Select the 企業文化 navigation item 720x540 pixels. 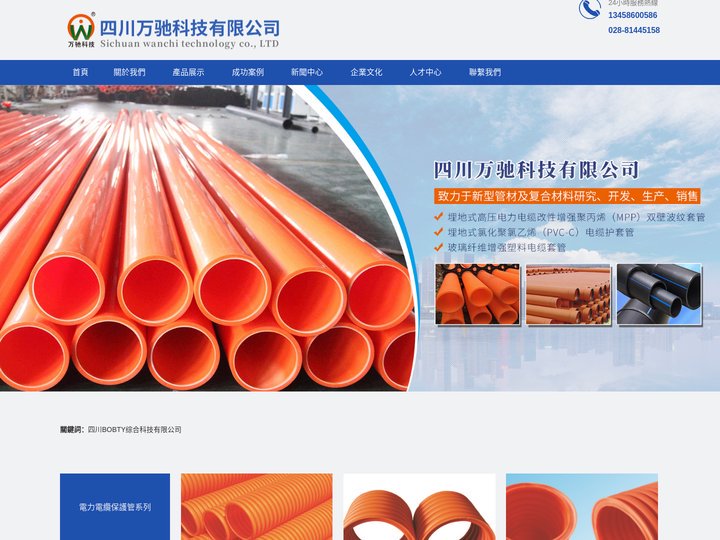click(366, 72)
